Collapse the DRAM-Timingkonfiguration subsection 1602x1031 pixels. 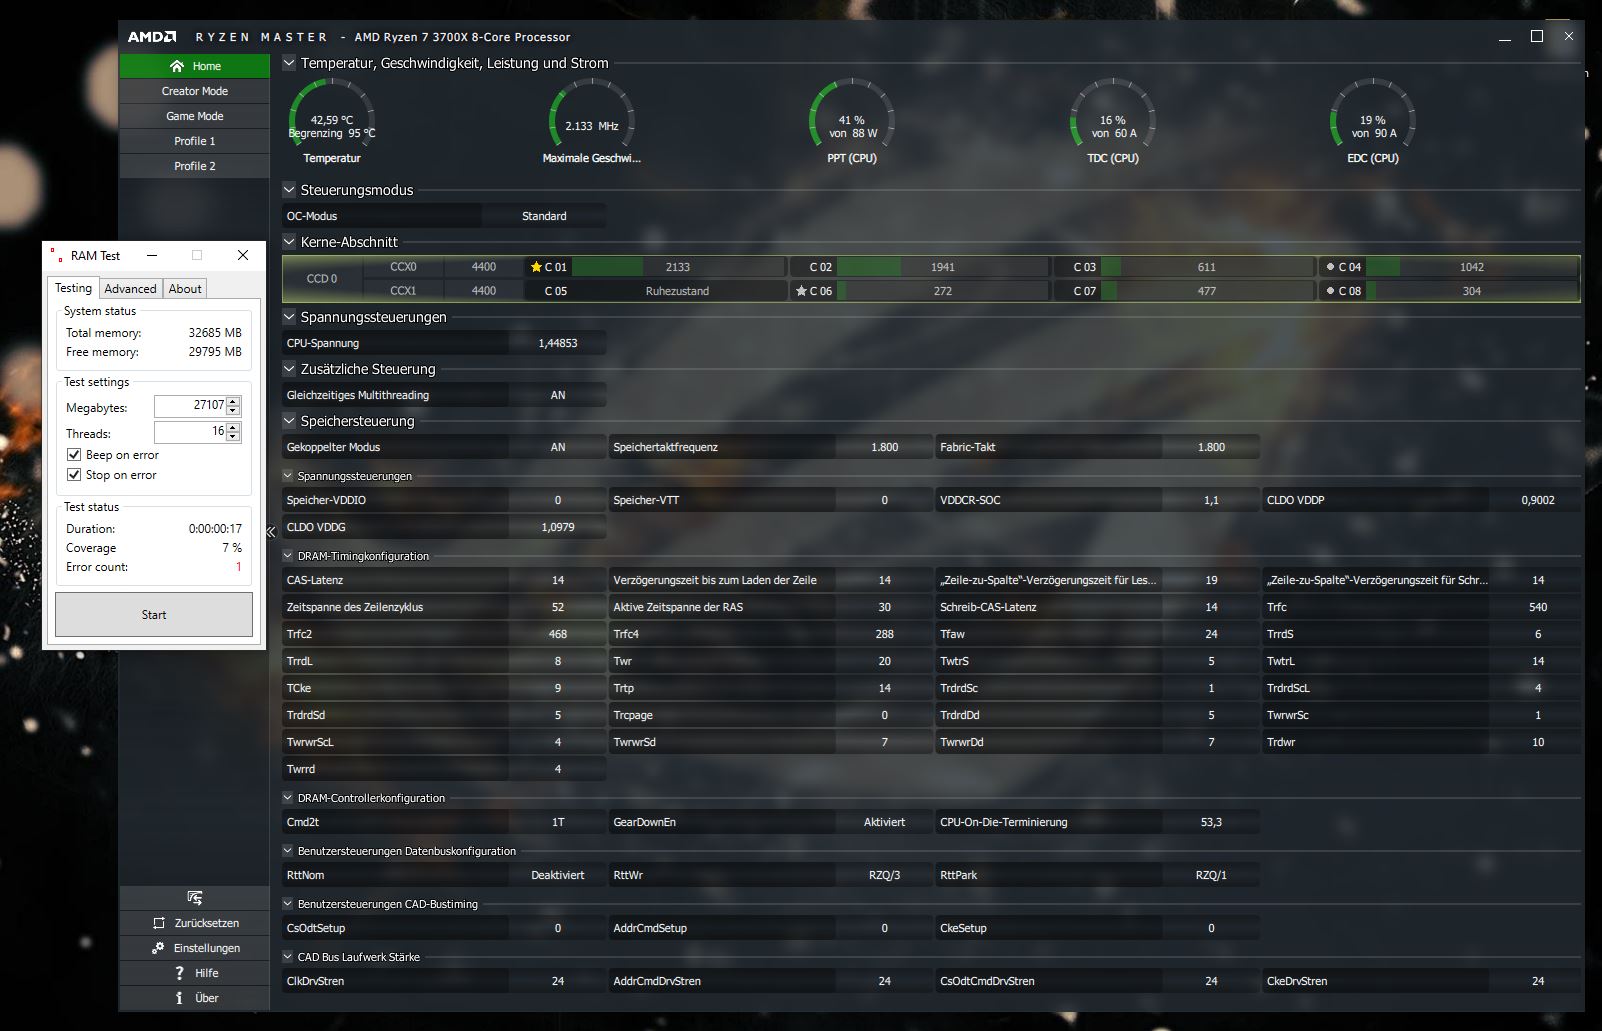[288, 556]
